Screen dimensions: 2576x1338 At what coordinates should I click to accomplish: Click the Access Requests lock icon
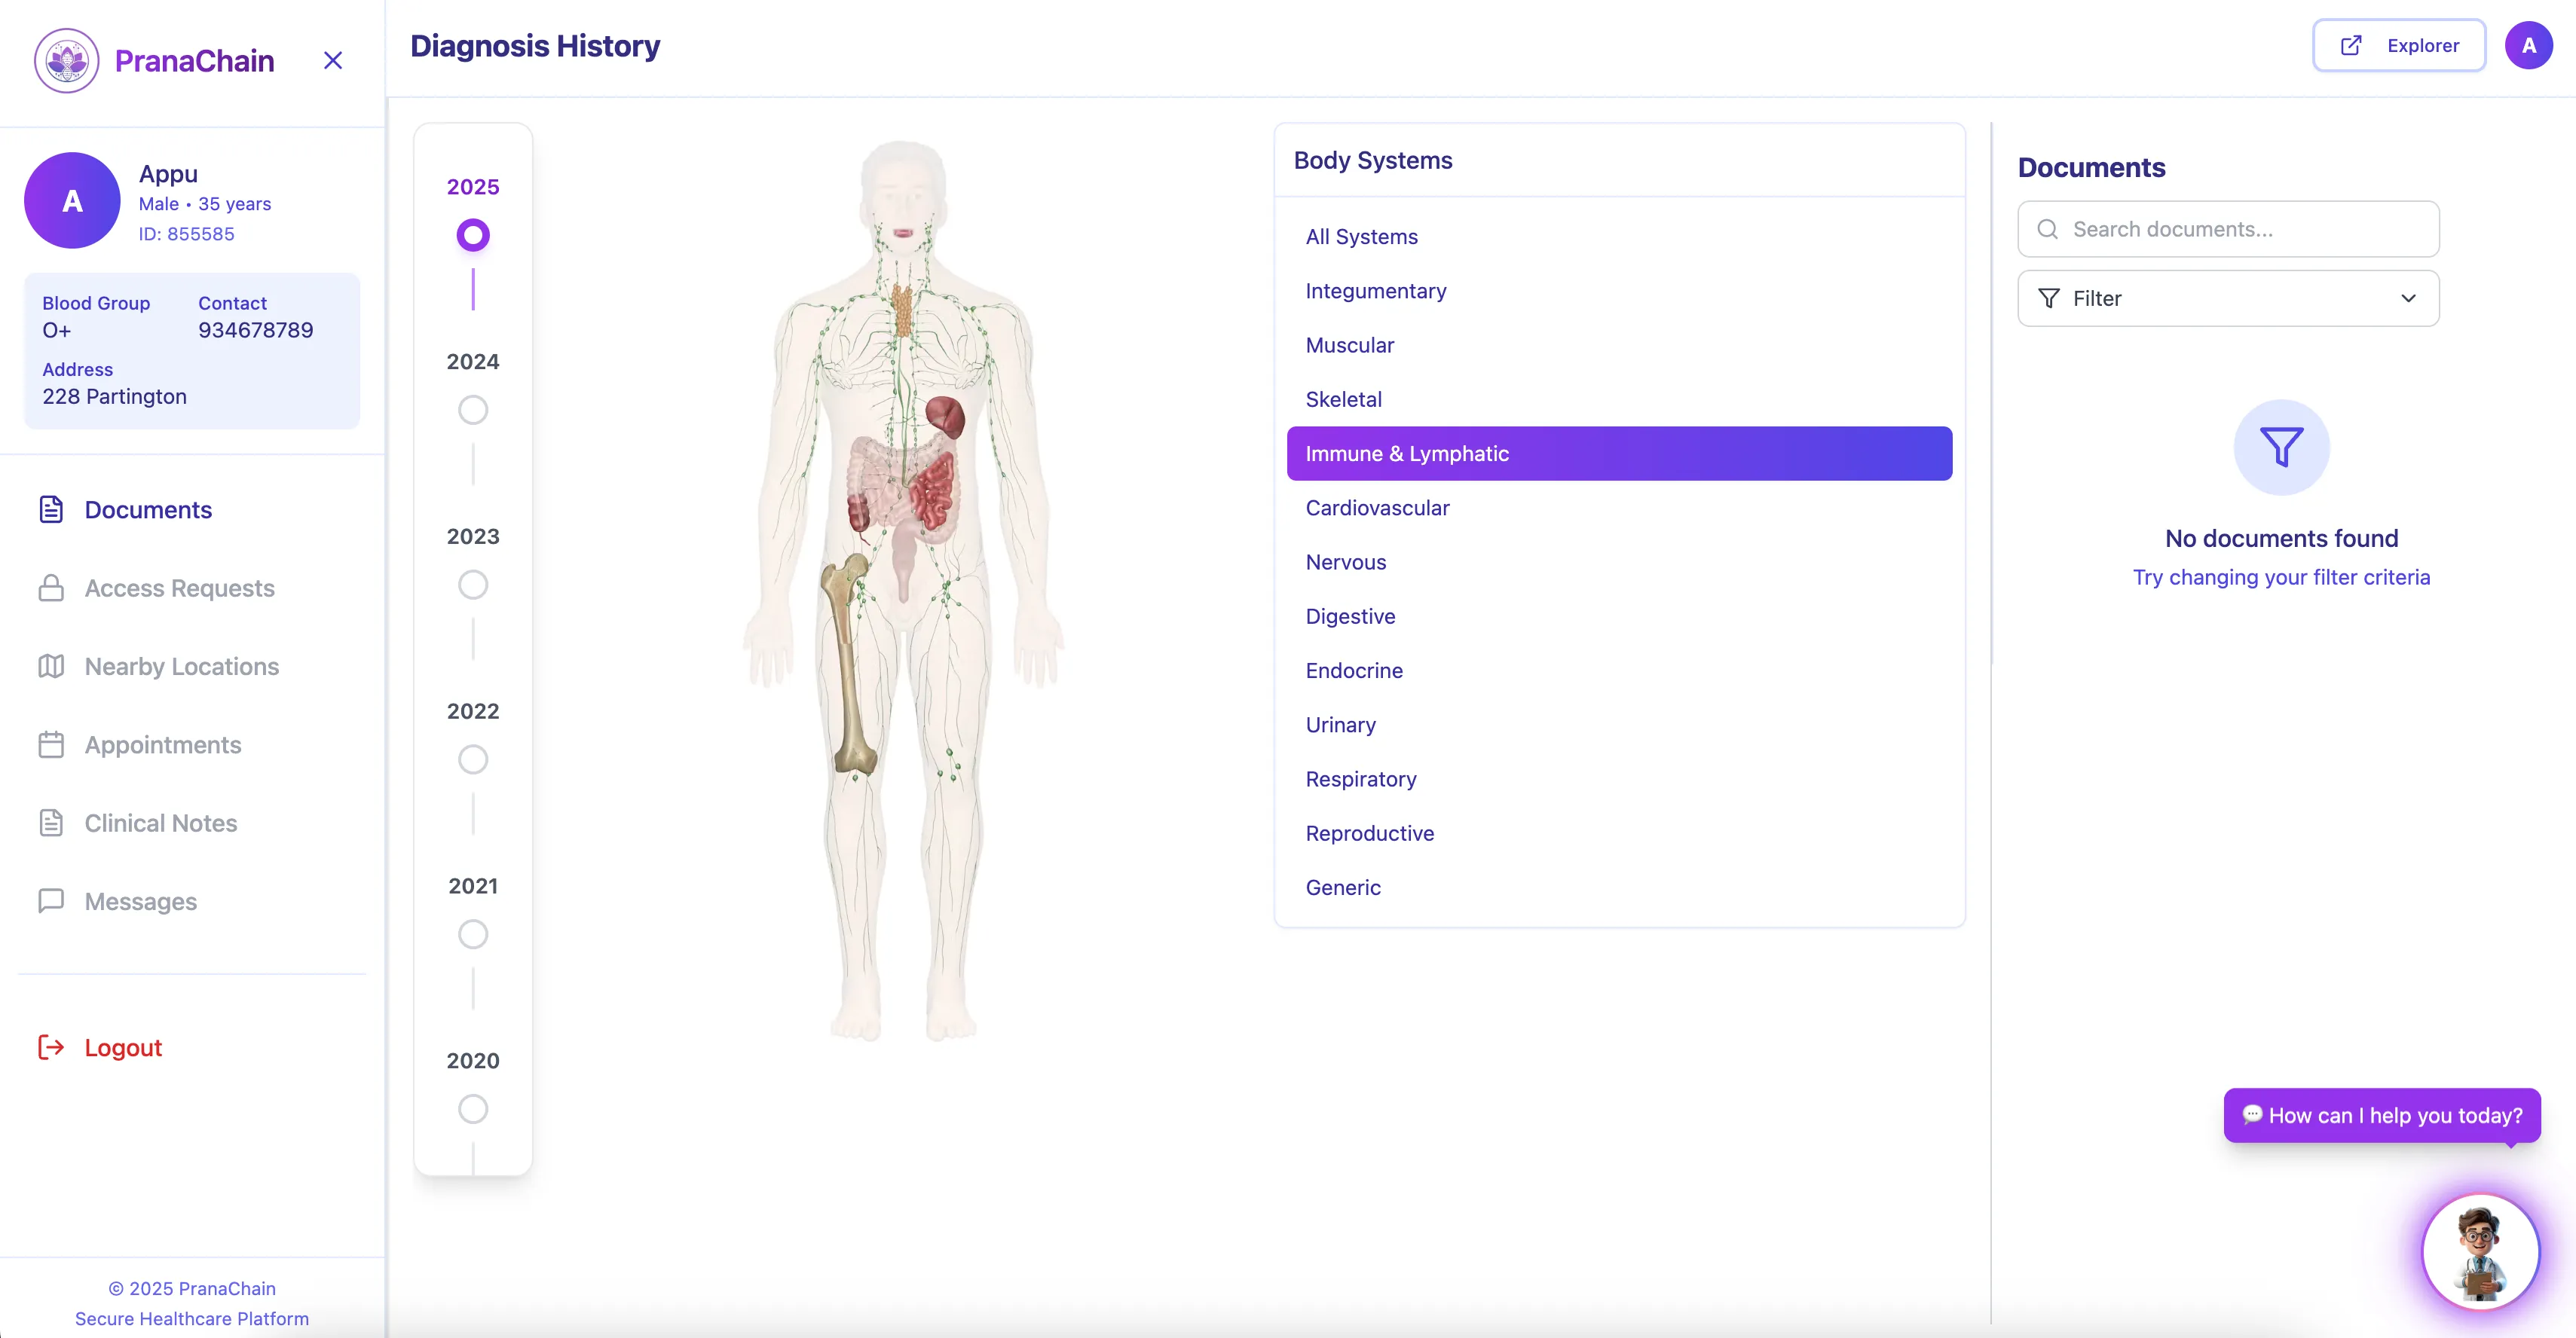(x=51, y=588)
